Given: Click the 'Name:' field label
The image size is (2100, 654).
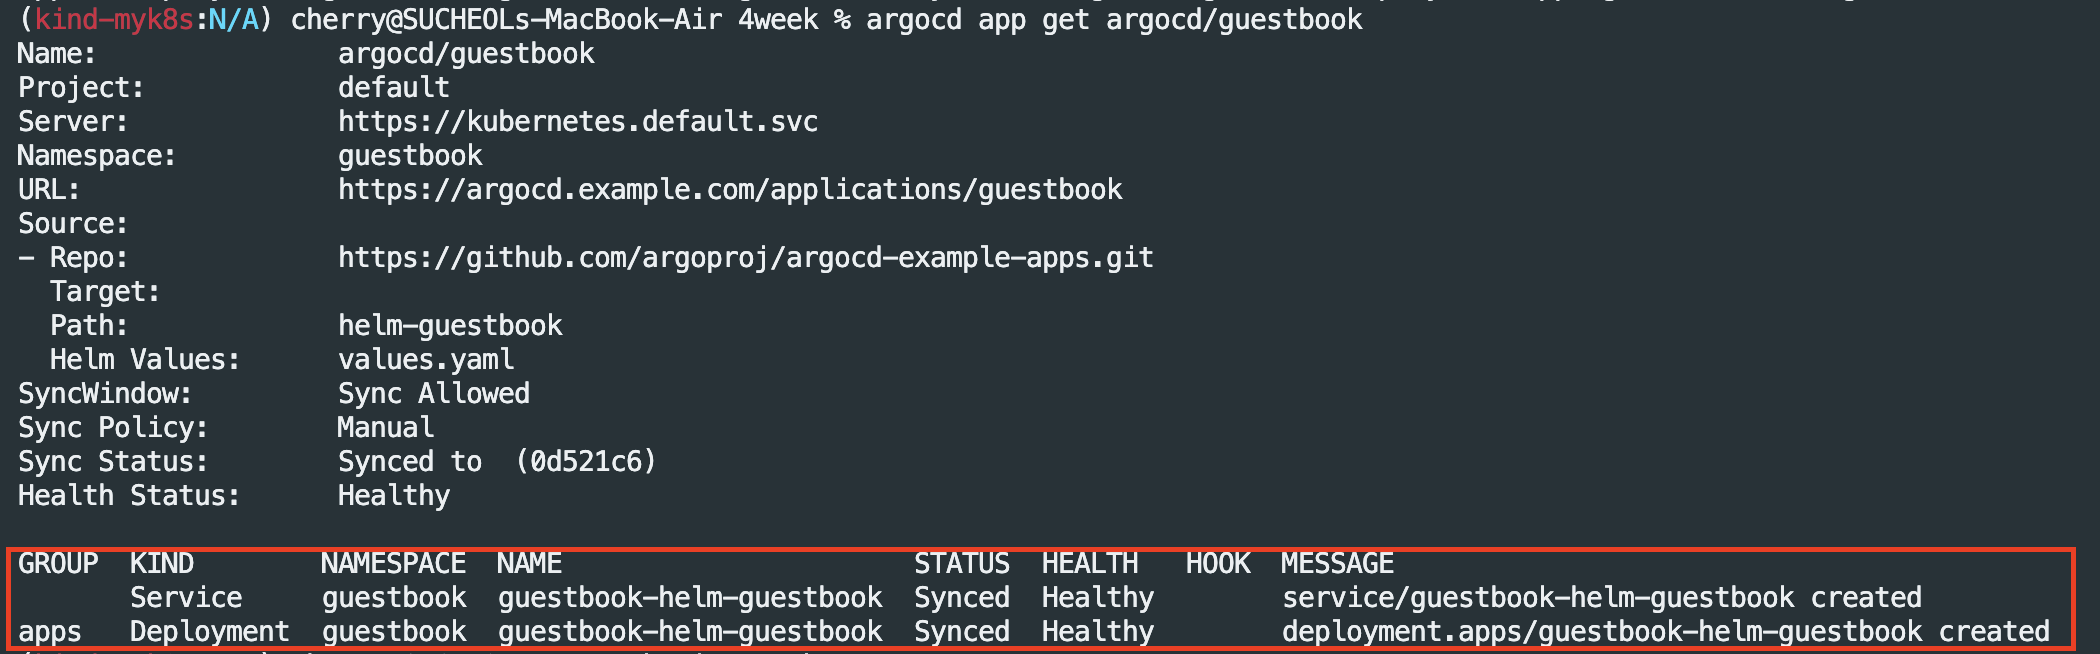Looking at the screenshot, I should [x=57, y=54].
